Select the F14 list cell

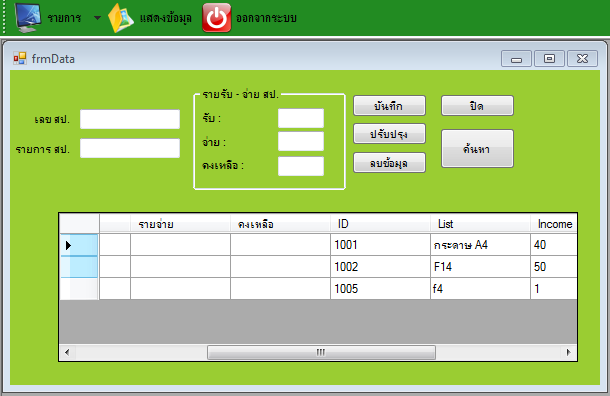480,267
